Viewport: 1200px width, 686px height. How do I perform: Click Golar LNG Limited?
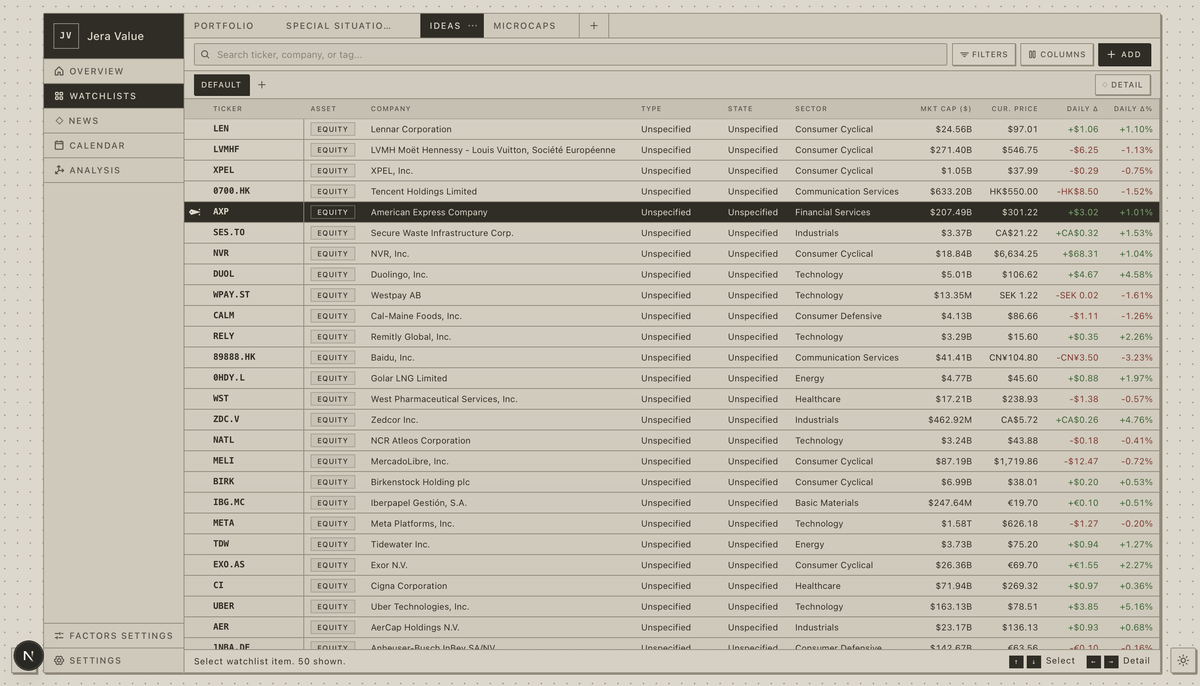point(409,378)
